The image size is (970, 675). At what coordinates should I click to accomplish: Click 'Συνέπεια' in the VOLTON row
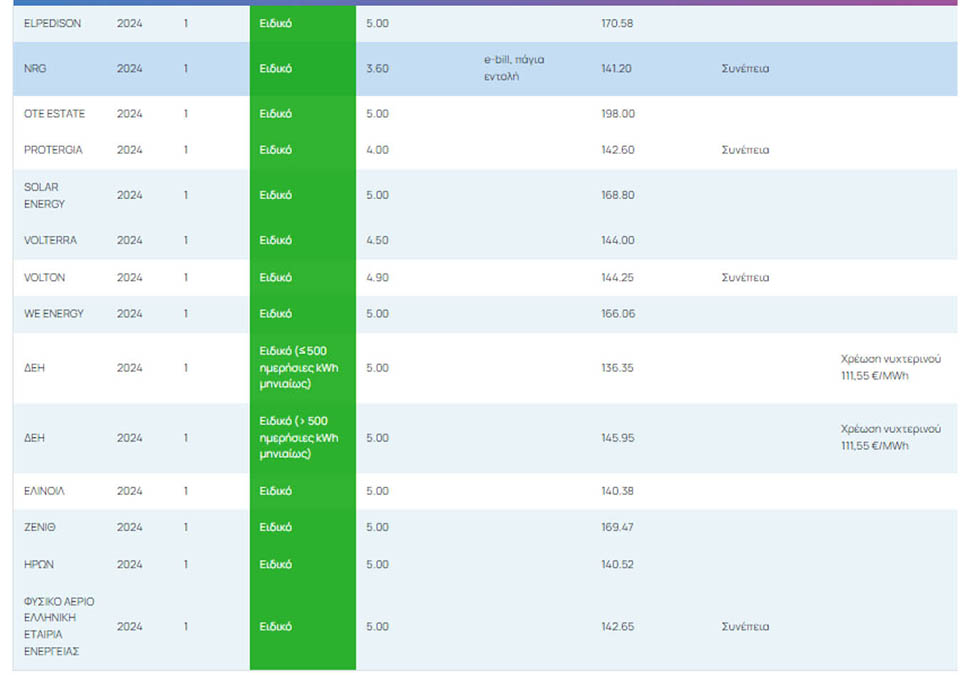click(x=745, y=278)
